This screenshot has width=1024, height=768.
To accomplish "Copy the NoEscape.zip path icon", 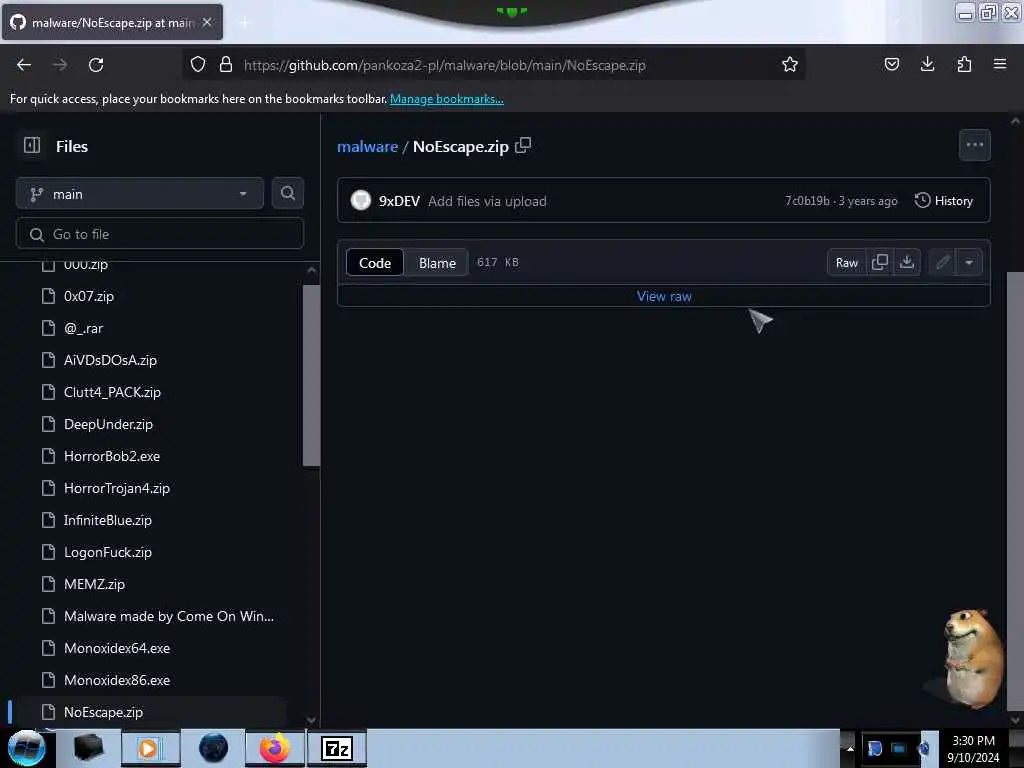I will coord(523,146).
